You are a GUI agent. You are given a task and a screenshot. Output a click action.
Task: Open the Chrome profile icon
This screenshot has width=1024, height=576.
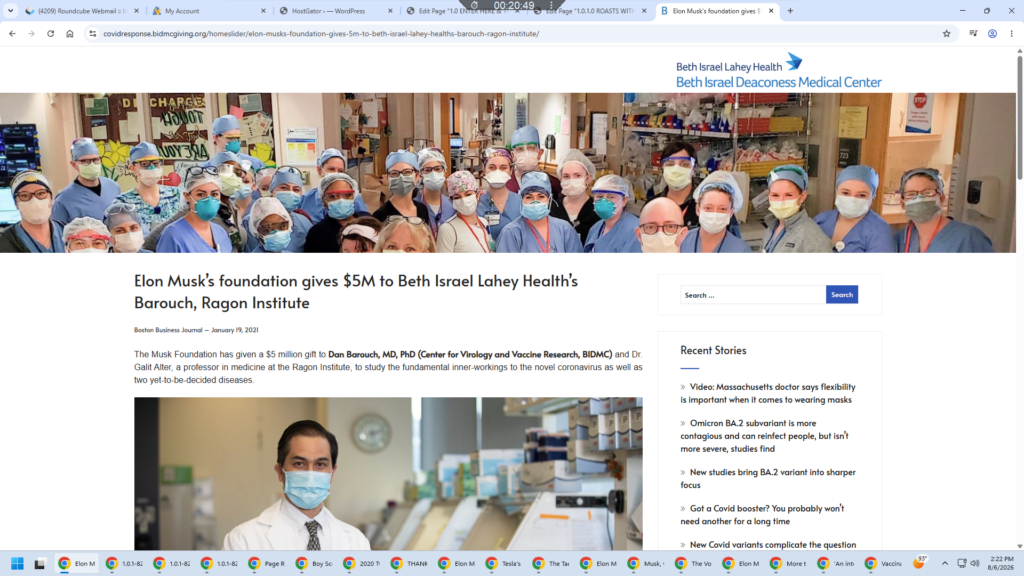pyautogui.click(x=992, y=33)
